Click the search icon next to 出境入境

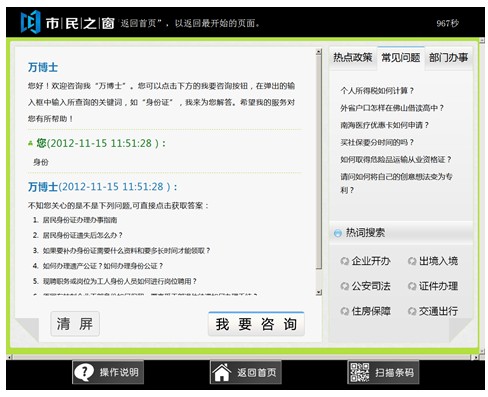click(x=412, y=261)
